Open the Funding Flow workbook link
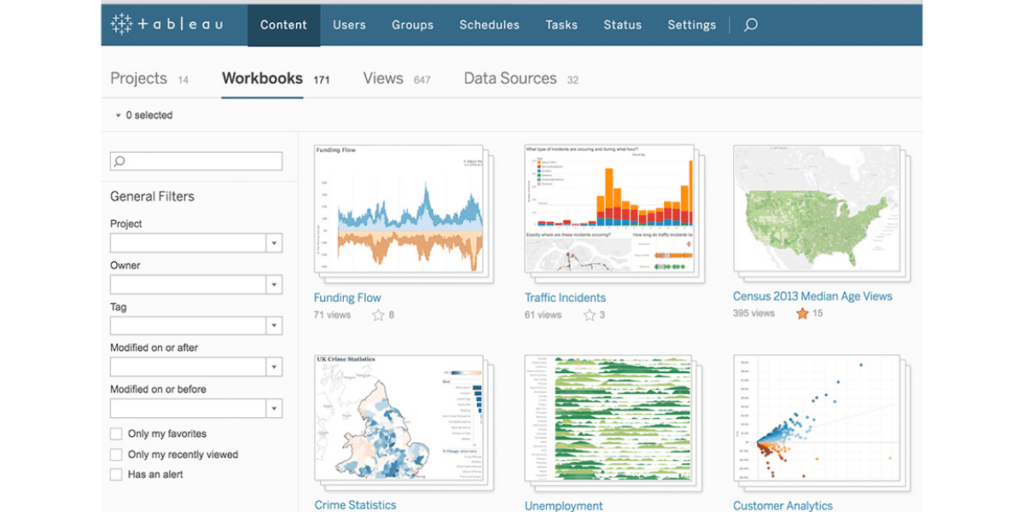Image resolution: width=1024 pixels, height=512 pixels. 347,297
